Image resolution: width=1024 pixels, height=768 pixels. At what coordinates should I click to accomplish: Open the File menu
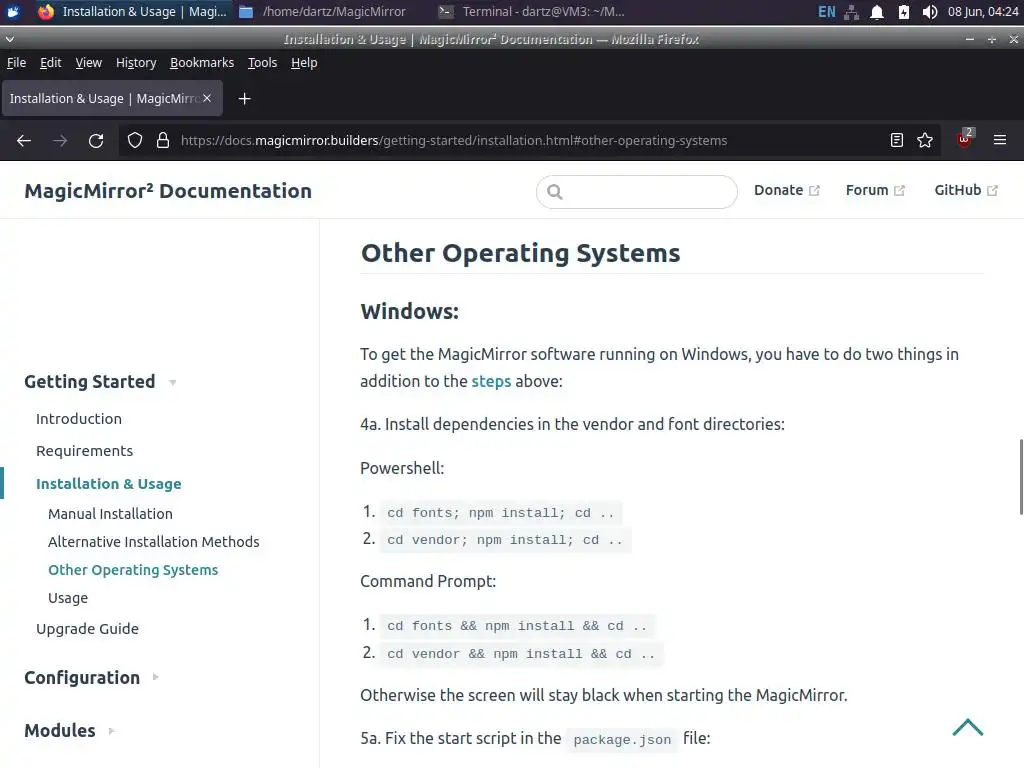coord(16,63)
